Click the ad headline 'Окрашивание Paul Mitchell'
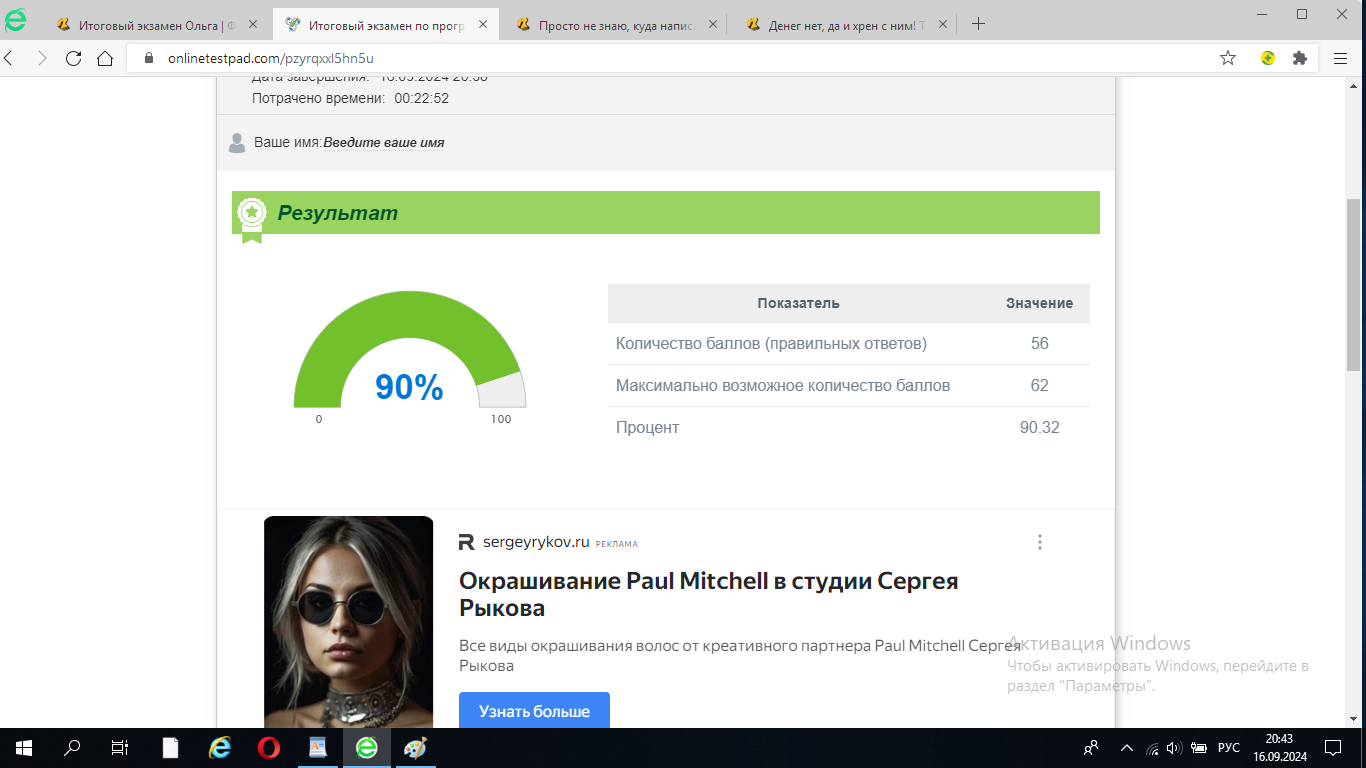This screenshot has height=768, width=1366. pyautogui.click(x=708, y=594)
